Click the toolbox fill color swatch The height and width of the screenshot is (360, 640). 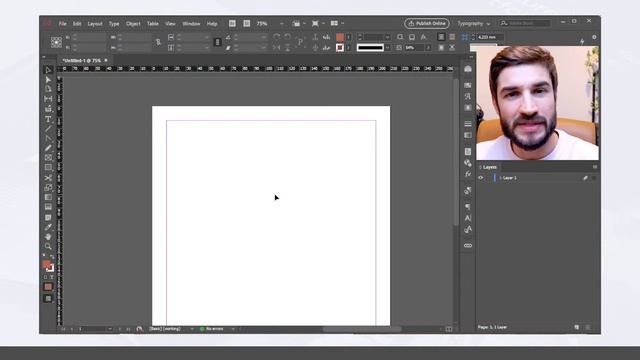46,264
